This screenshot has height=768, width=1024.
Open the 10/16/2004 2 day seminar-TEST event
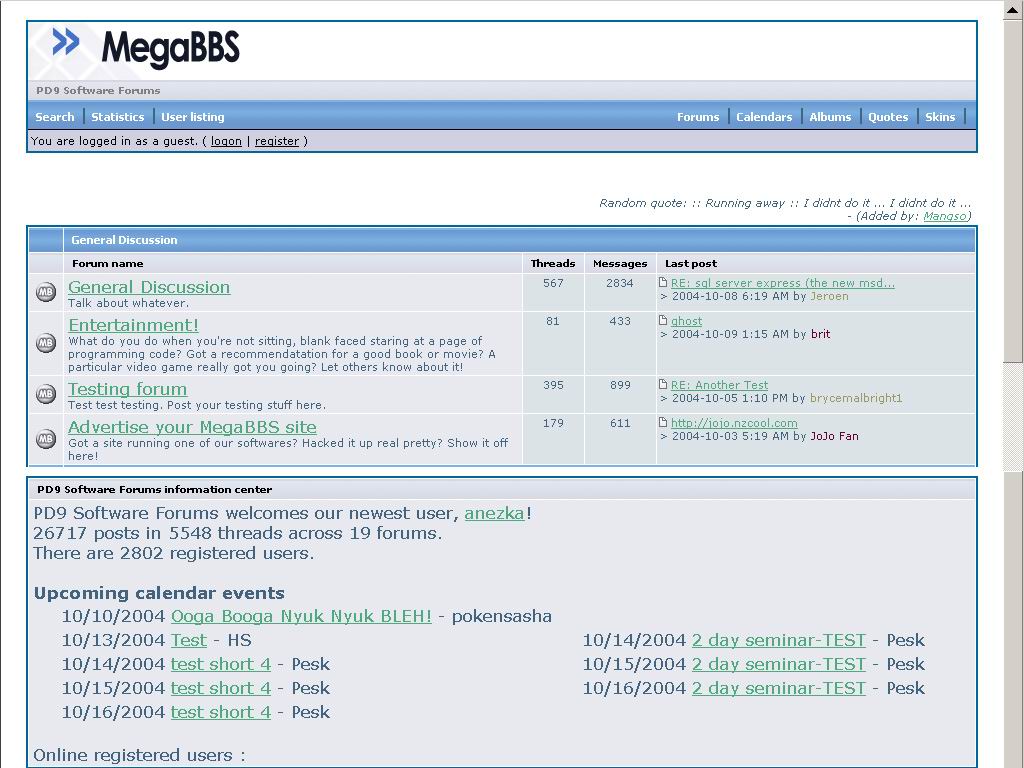tap(778, 688)
